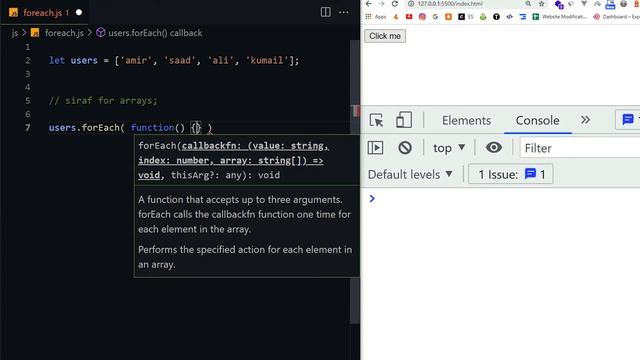Image resolution: width=640 pixels, height=360 pixels.
Task: Open the 'top' JavaScript context dropdown
Action: click(449, 148)
